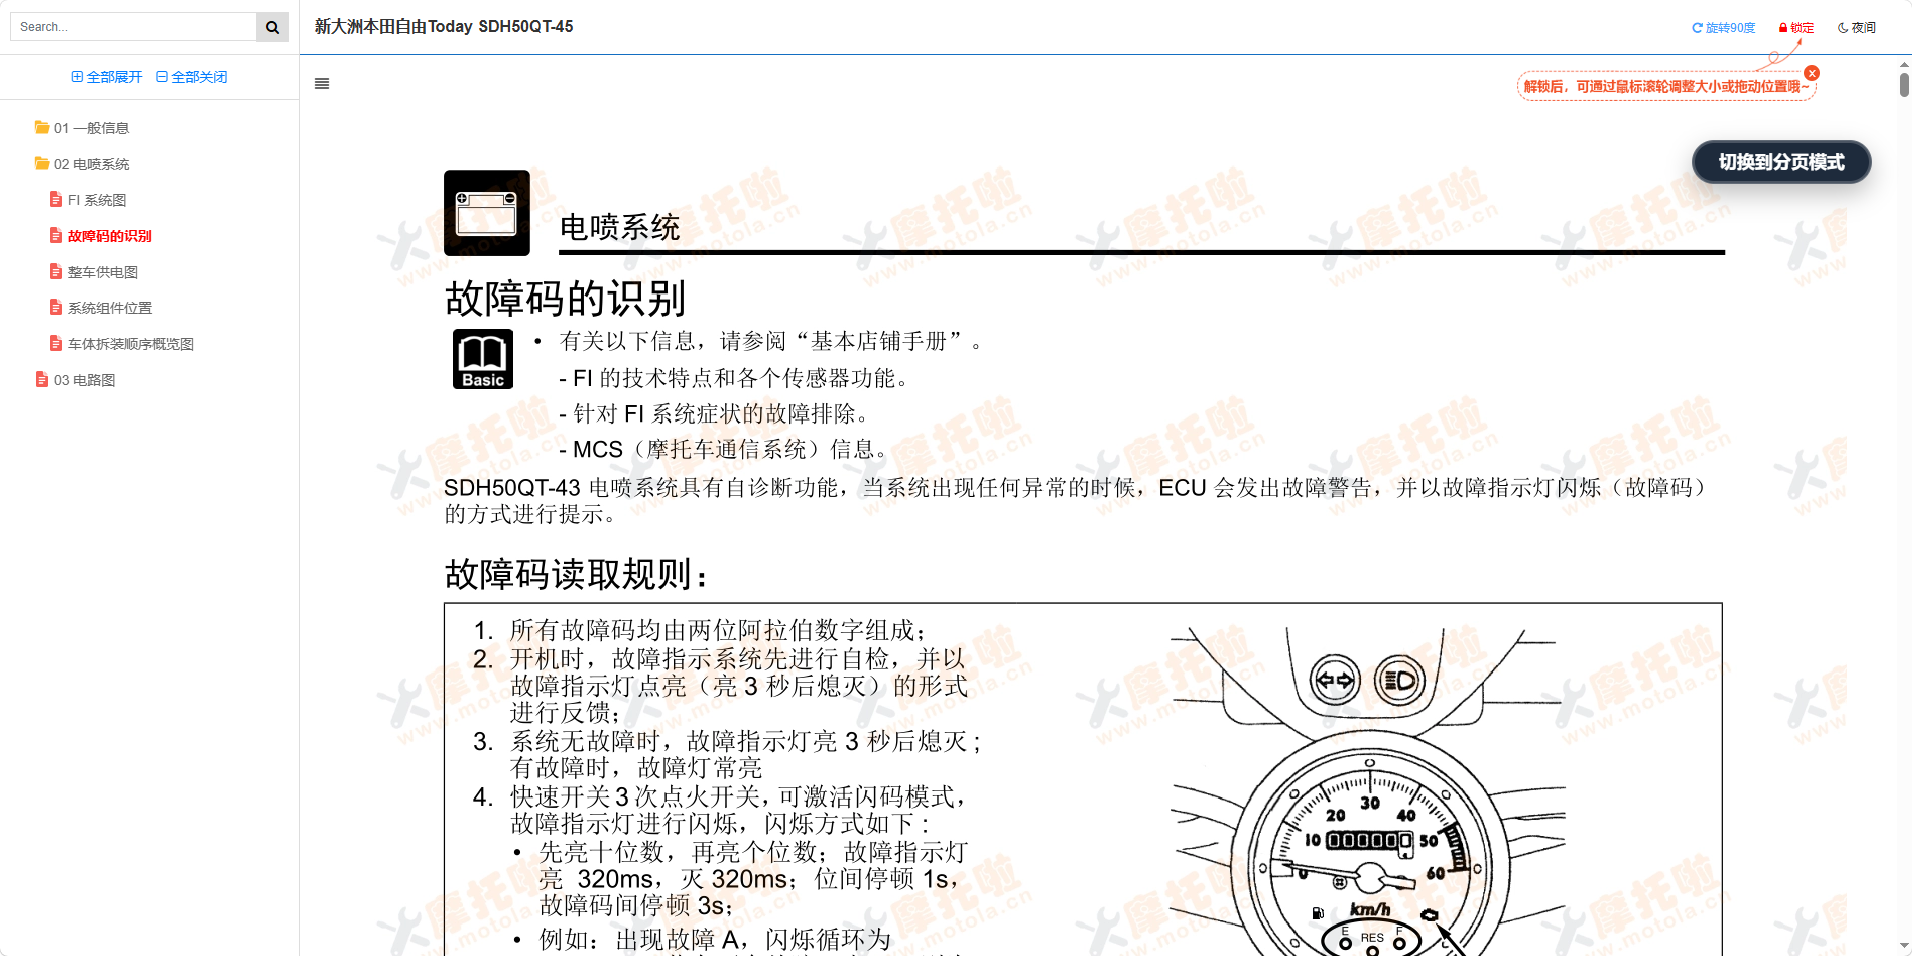Open the 03 电路图 entry
The width and height of the screenshot is (1912, 956).
pos(84,380)
